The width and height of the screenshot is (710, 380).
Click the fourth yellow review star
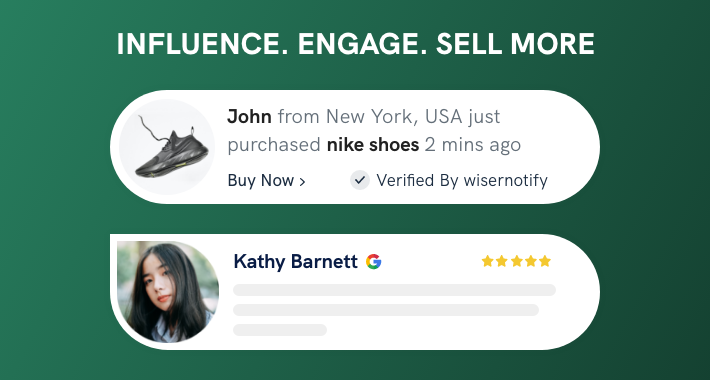(x=531, y=261)
